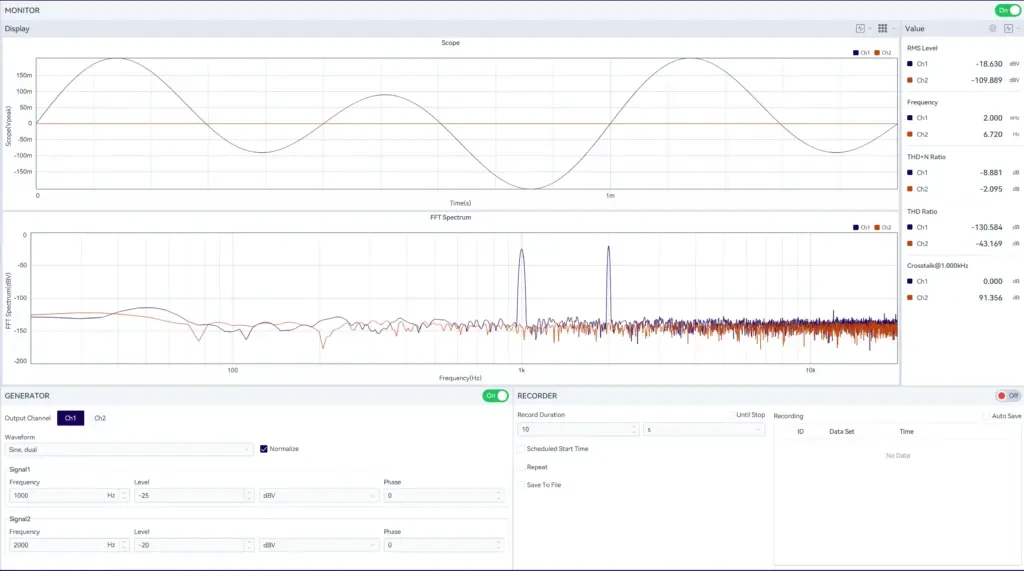This screenshot has width=1024, height=571.
Task: Select output channel Ch2 tab
Action: [x=100, y=418]
